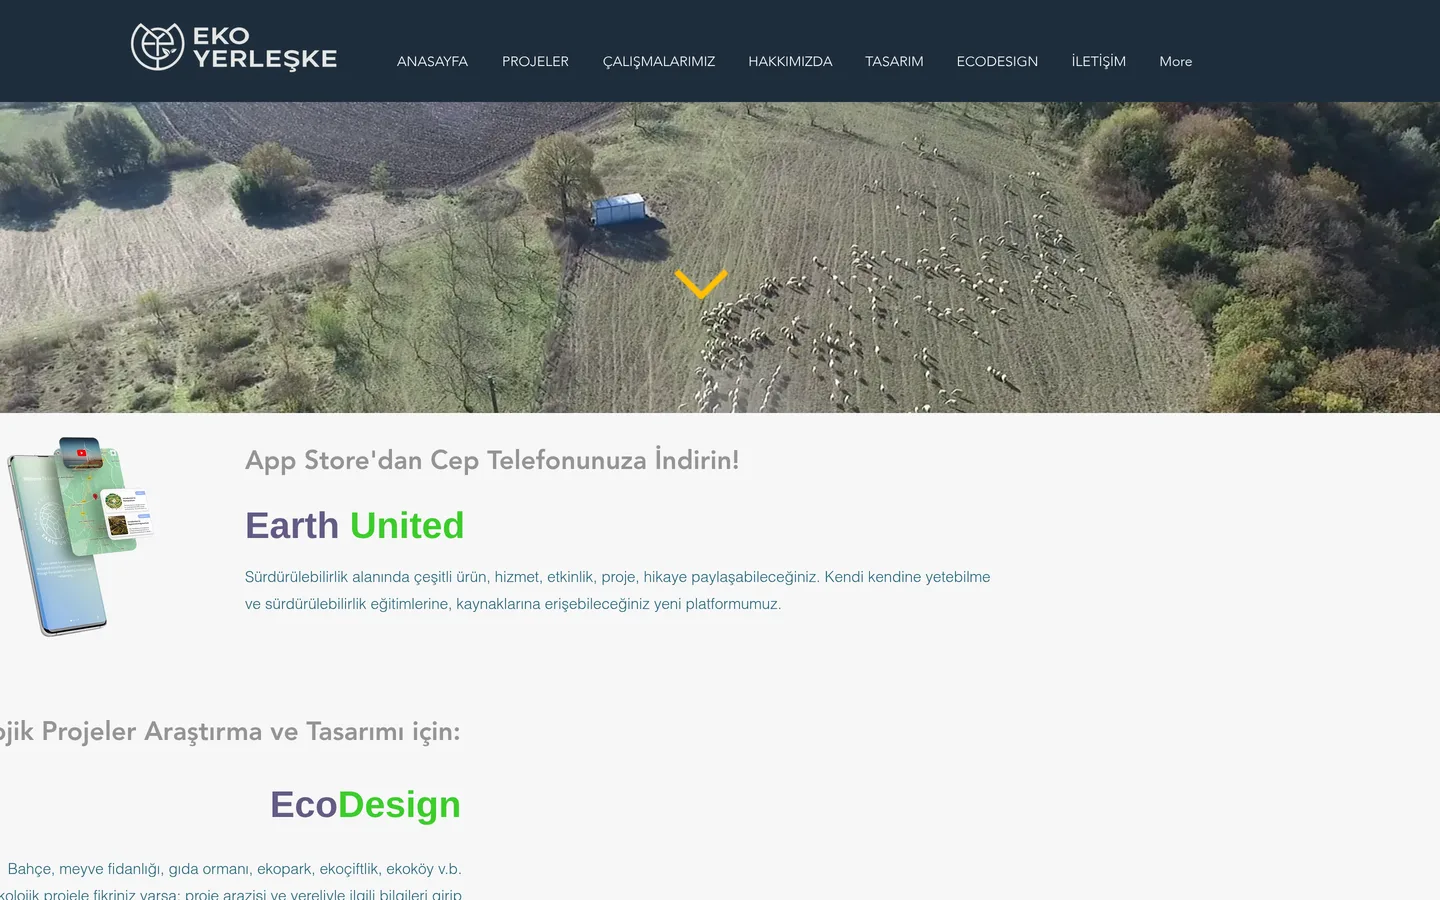
Task: Open the HAKKIMIZDA page
Action: (790, 61)
